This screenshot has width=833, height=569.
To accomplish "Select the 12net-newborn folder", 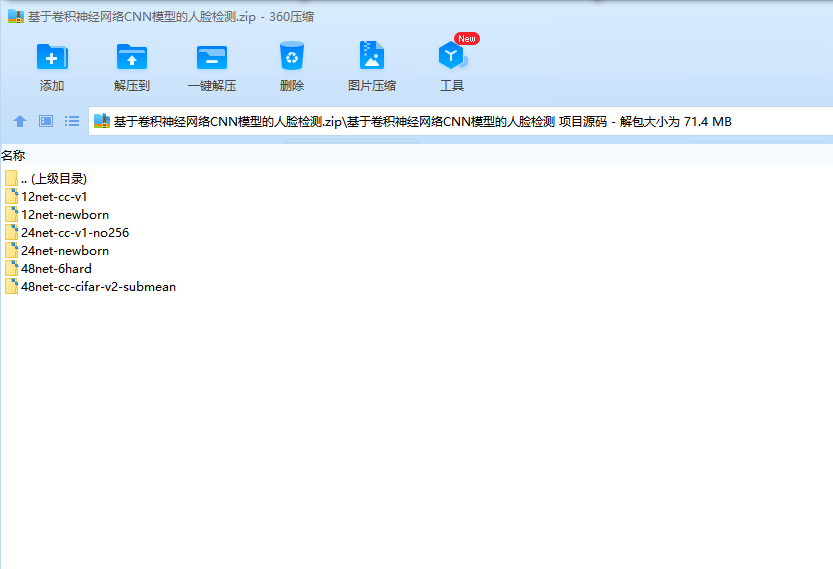I will [57, 215].
